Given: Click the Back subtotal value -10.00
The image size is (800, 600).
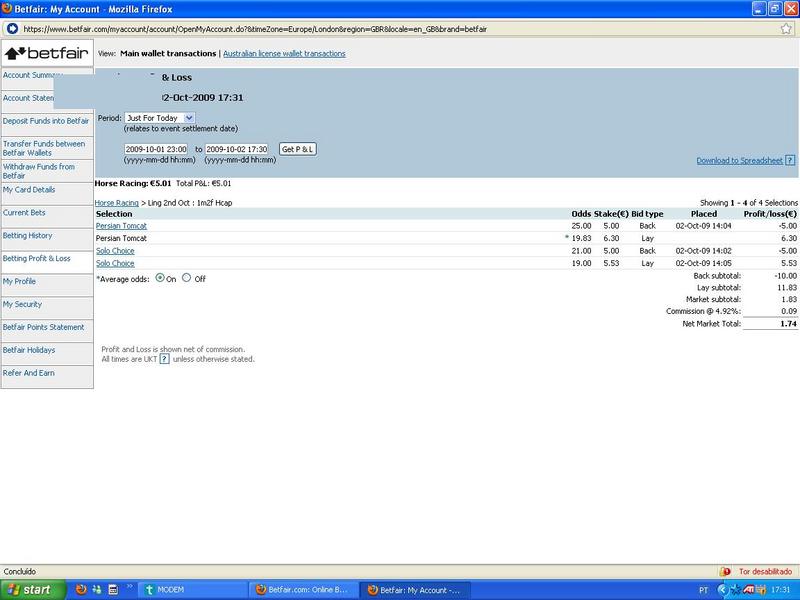Looking at the screenshot, I should click(786, 276).
